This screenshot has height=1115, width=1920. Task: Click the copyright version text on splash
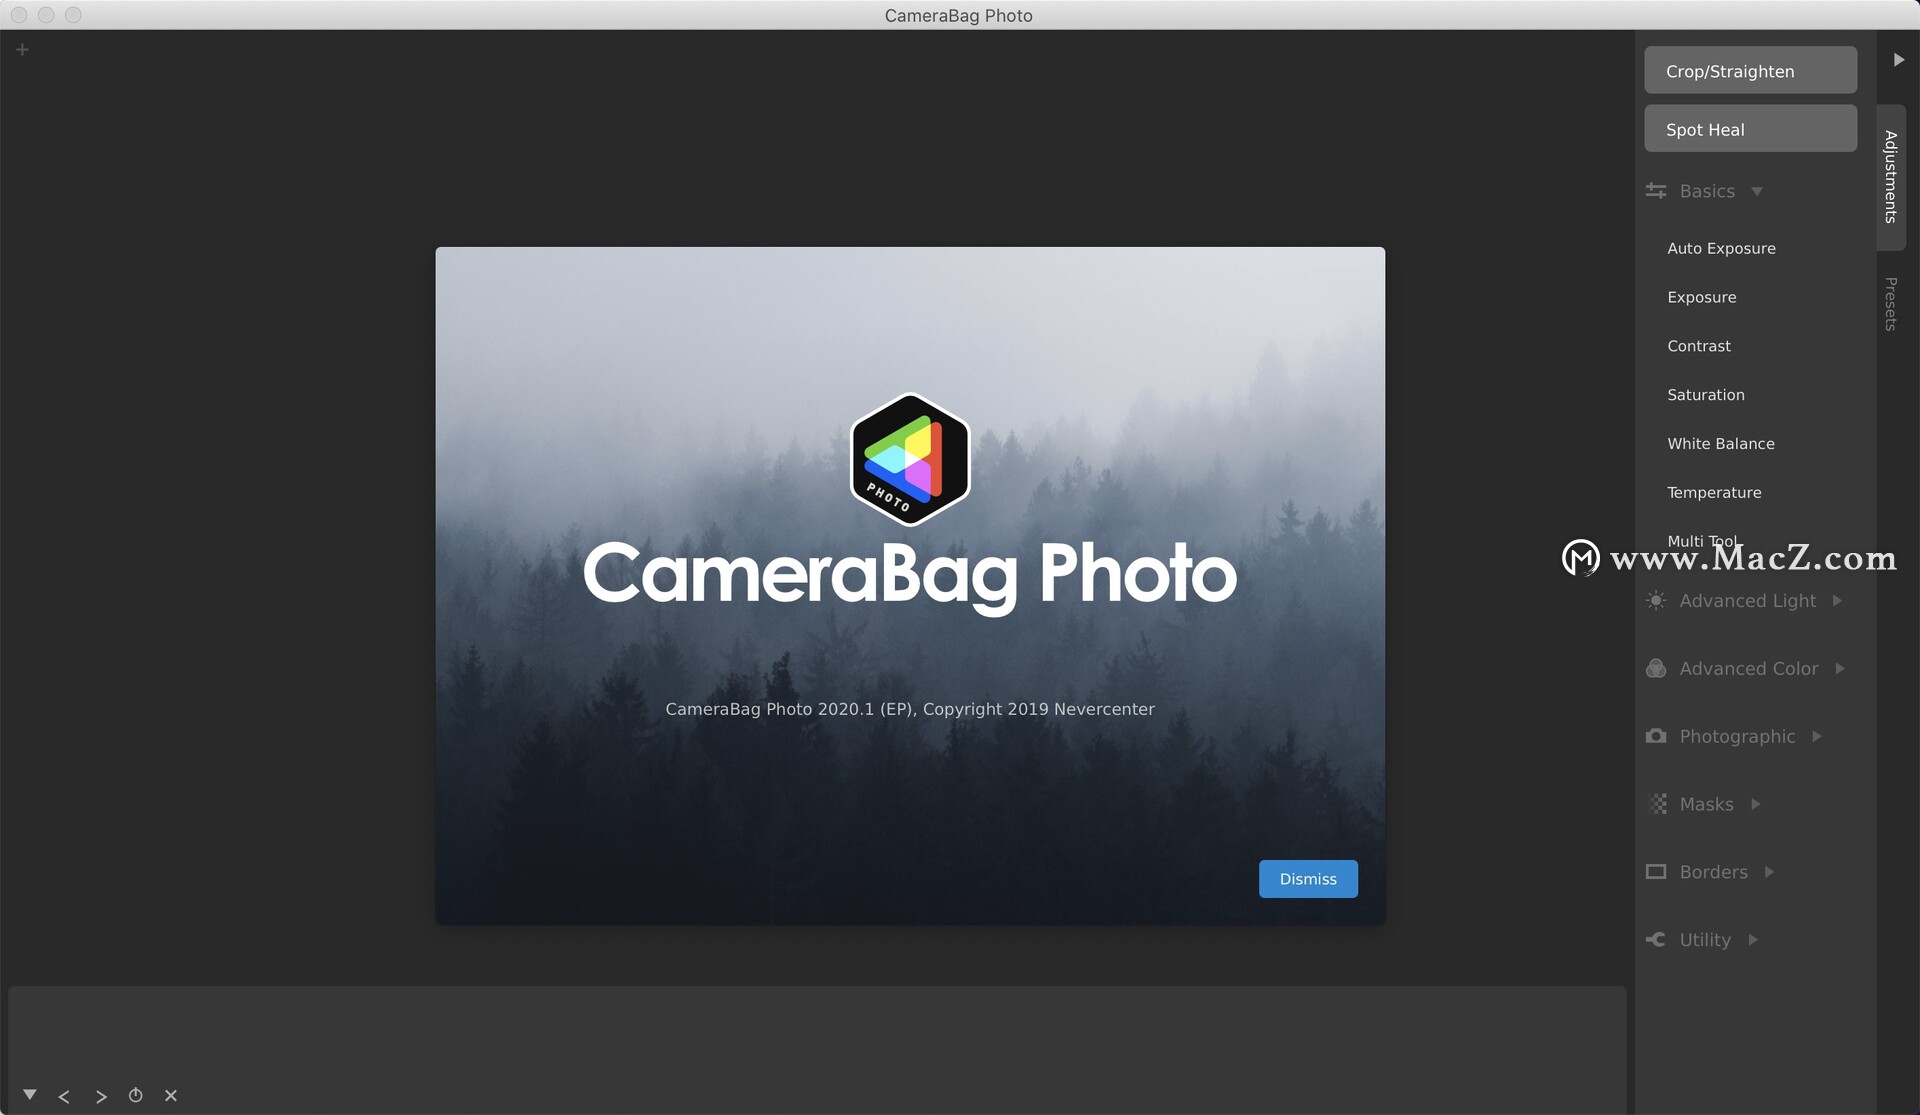910,709
